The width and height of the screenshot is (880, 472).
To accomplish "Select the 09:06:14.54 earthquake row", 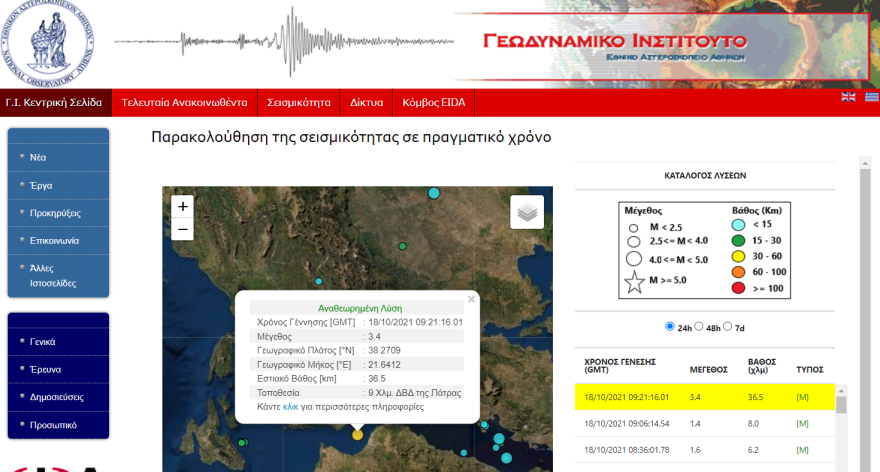I will point(705,424).
